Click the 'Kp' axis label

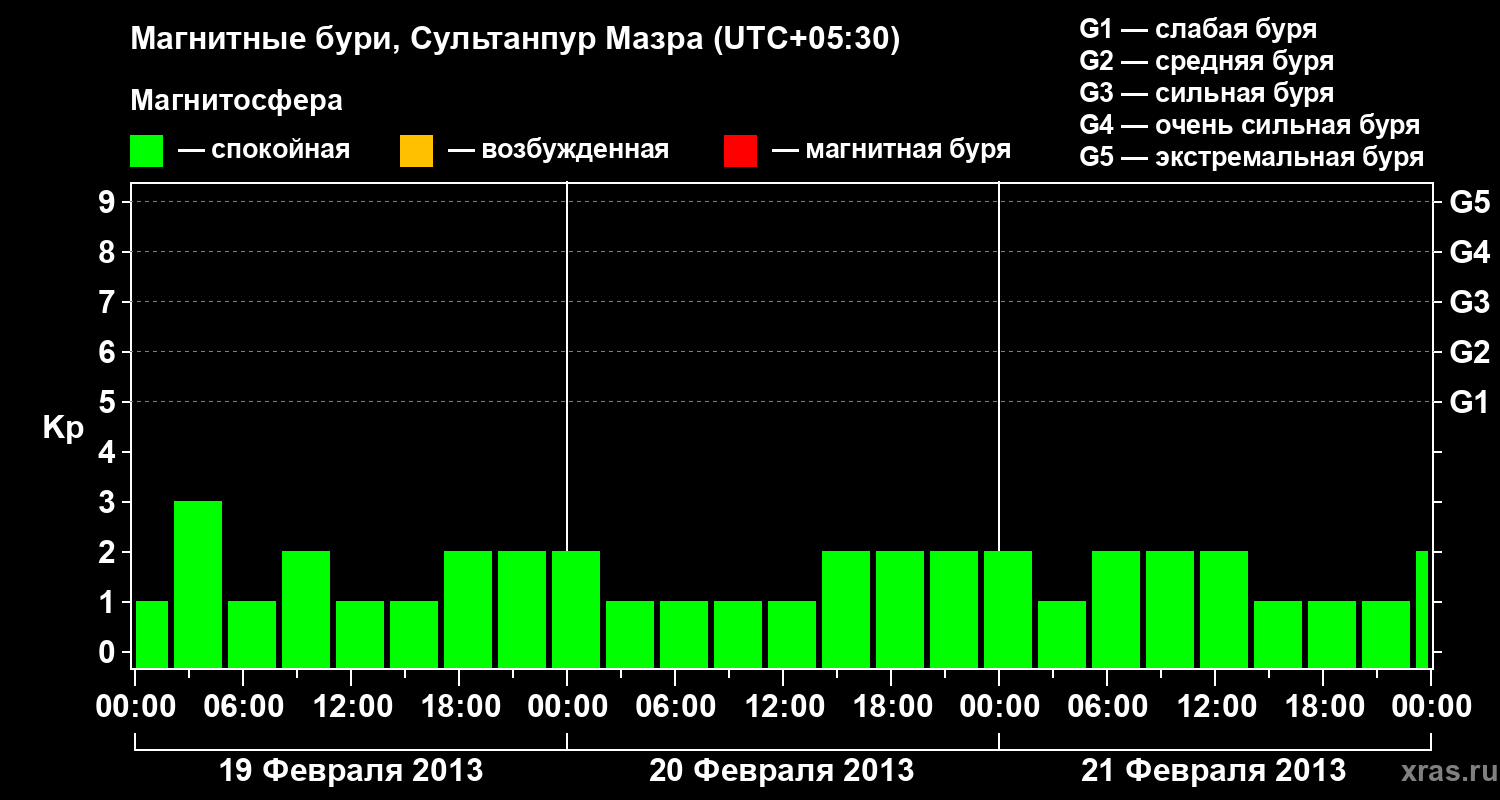63,429
